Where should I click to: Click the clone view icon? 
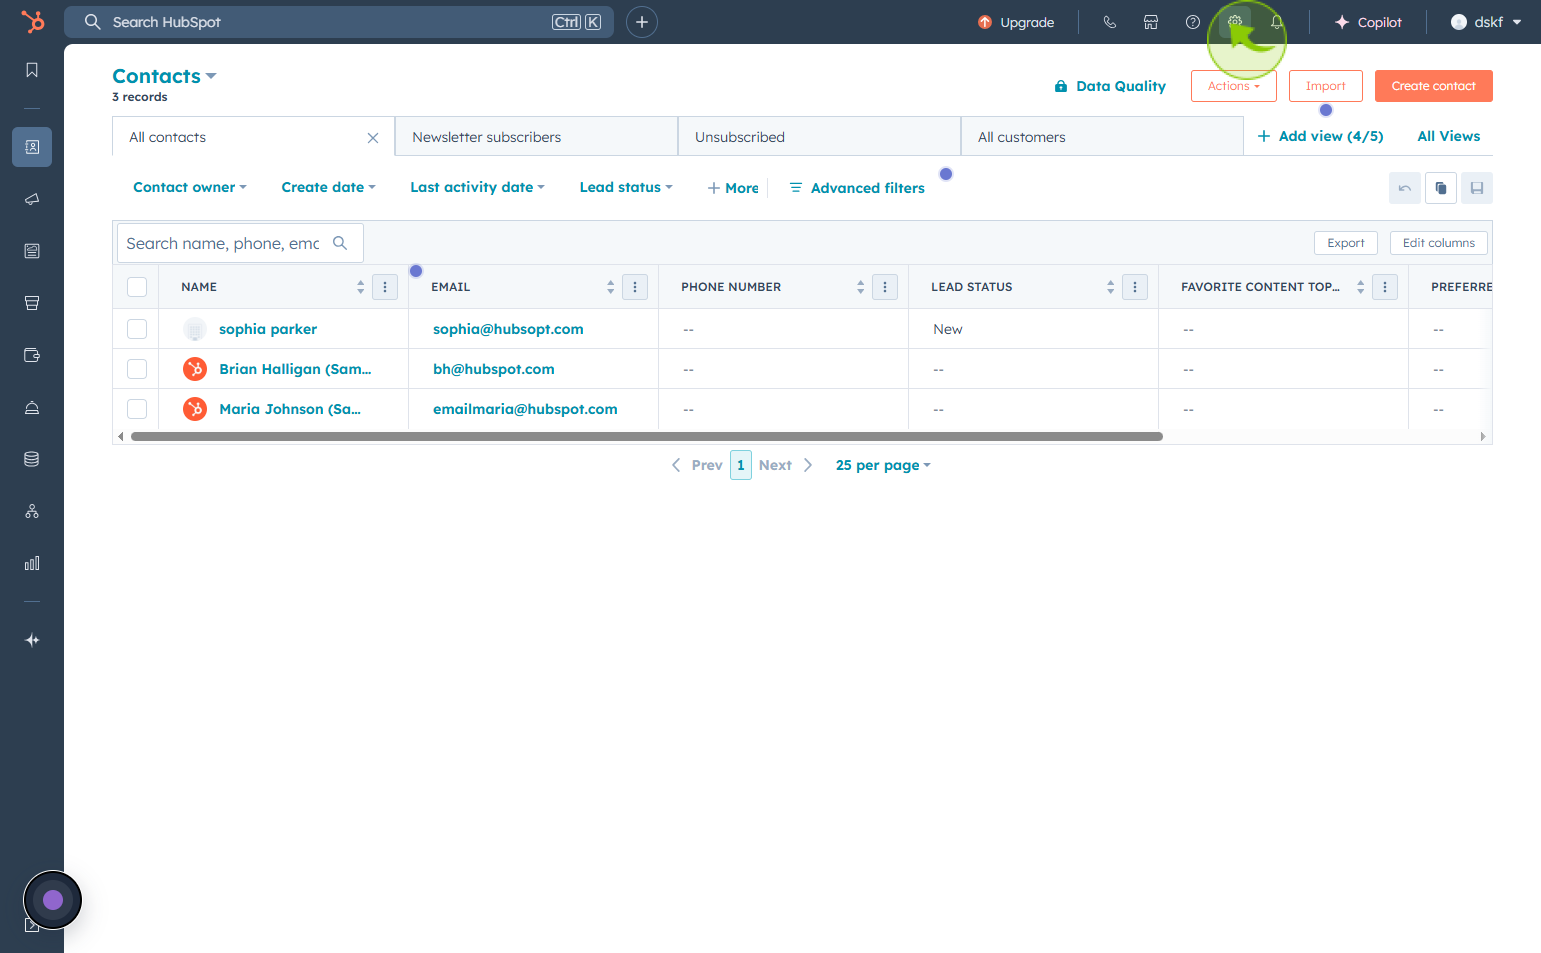tap(1441, 188)
